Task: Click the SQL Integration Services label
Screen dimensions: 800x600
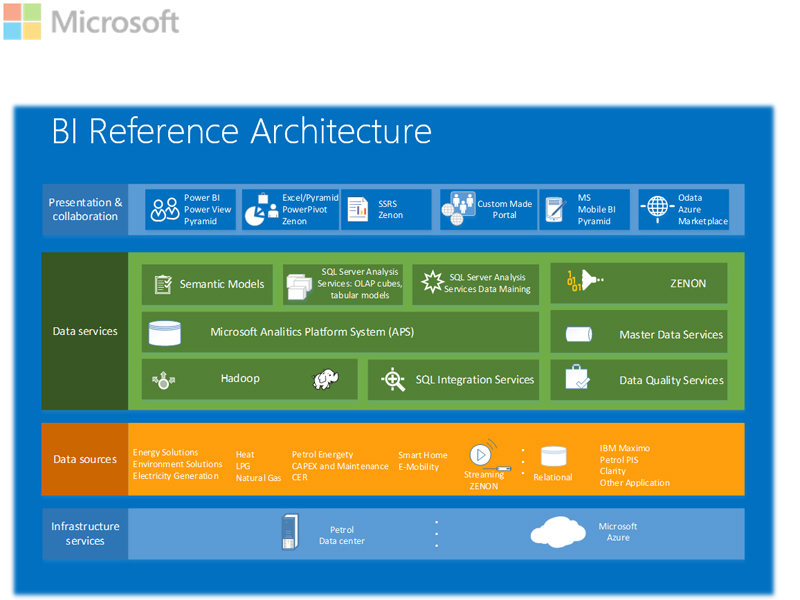Action: pyautogui.click(x=474, y=380)
